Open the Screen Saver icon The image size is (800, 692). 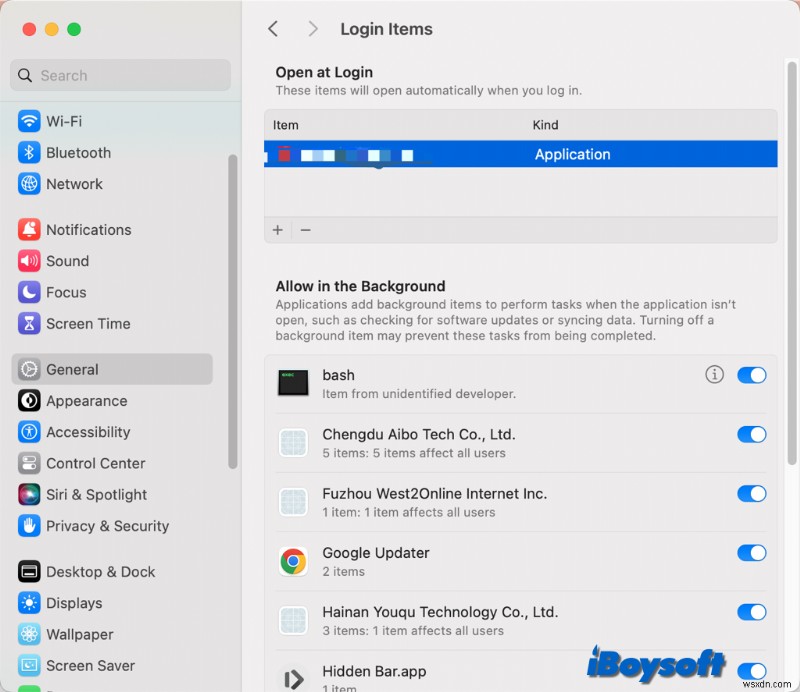click(x=29, y=665)
